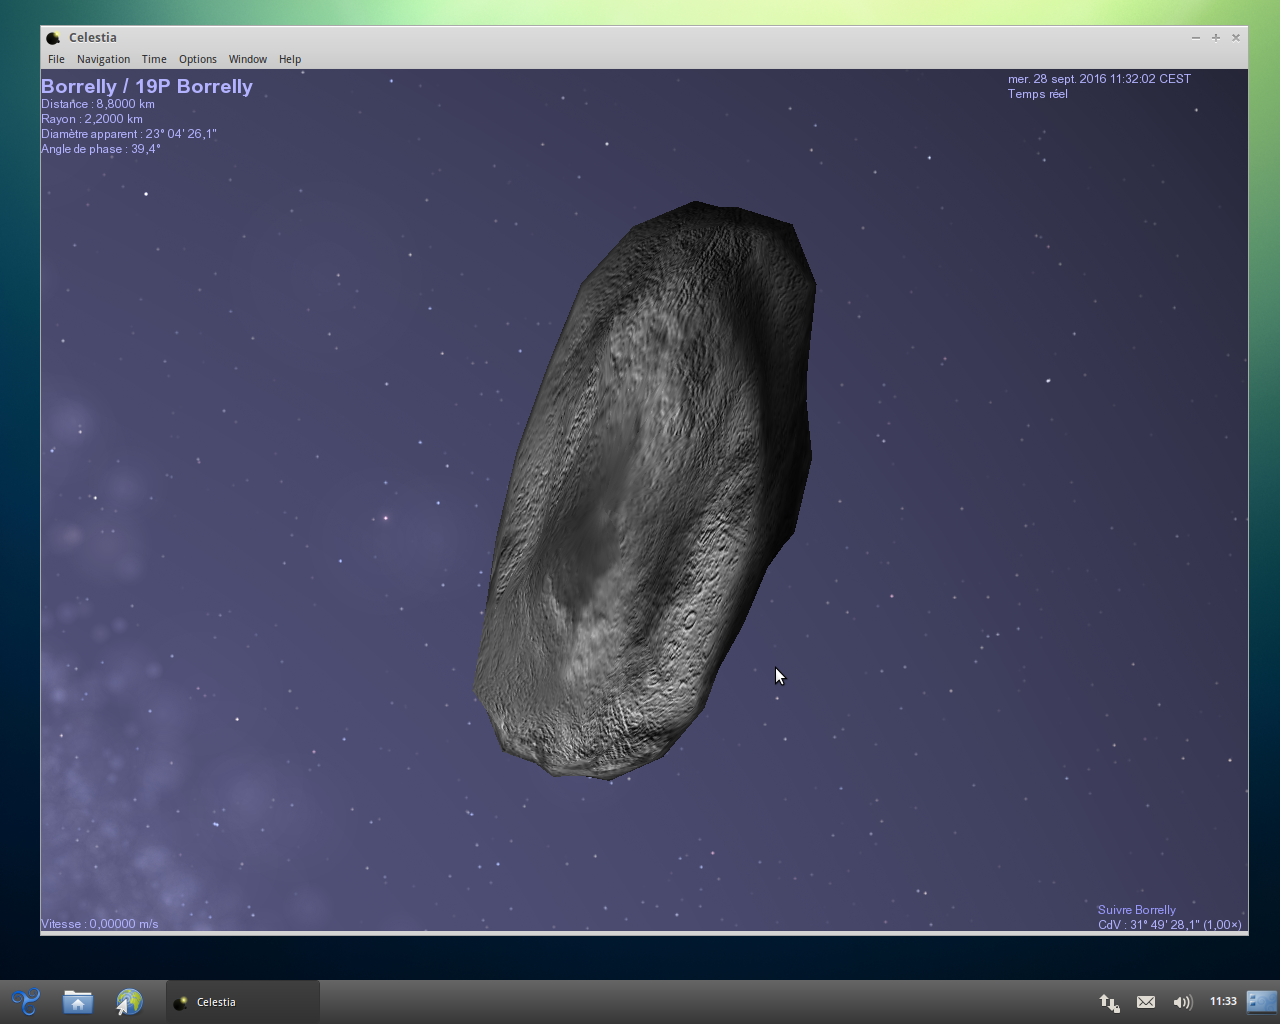This screenshot has width=1280, height=1024.
Task: Click the Borrelly comet model
Action: (x=645, y=490)
